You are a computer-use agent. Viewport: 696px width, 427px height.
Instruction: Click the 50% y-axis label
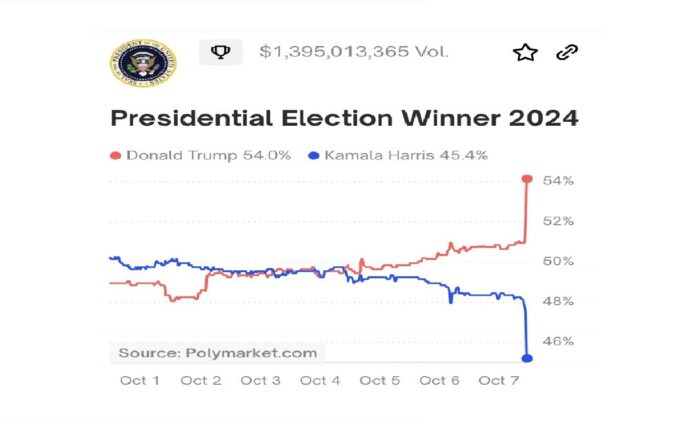pyautogui.click(x=558, y=261)
